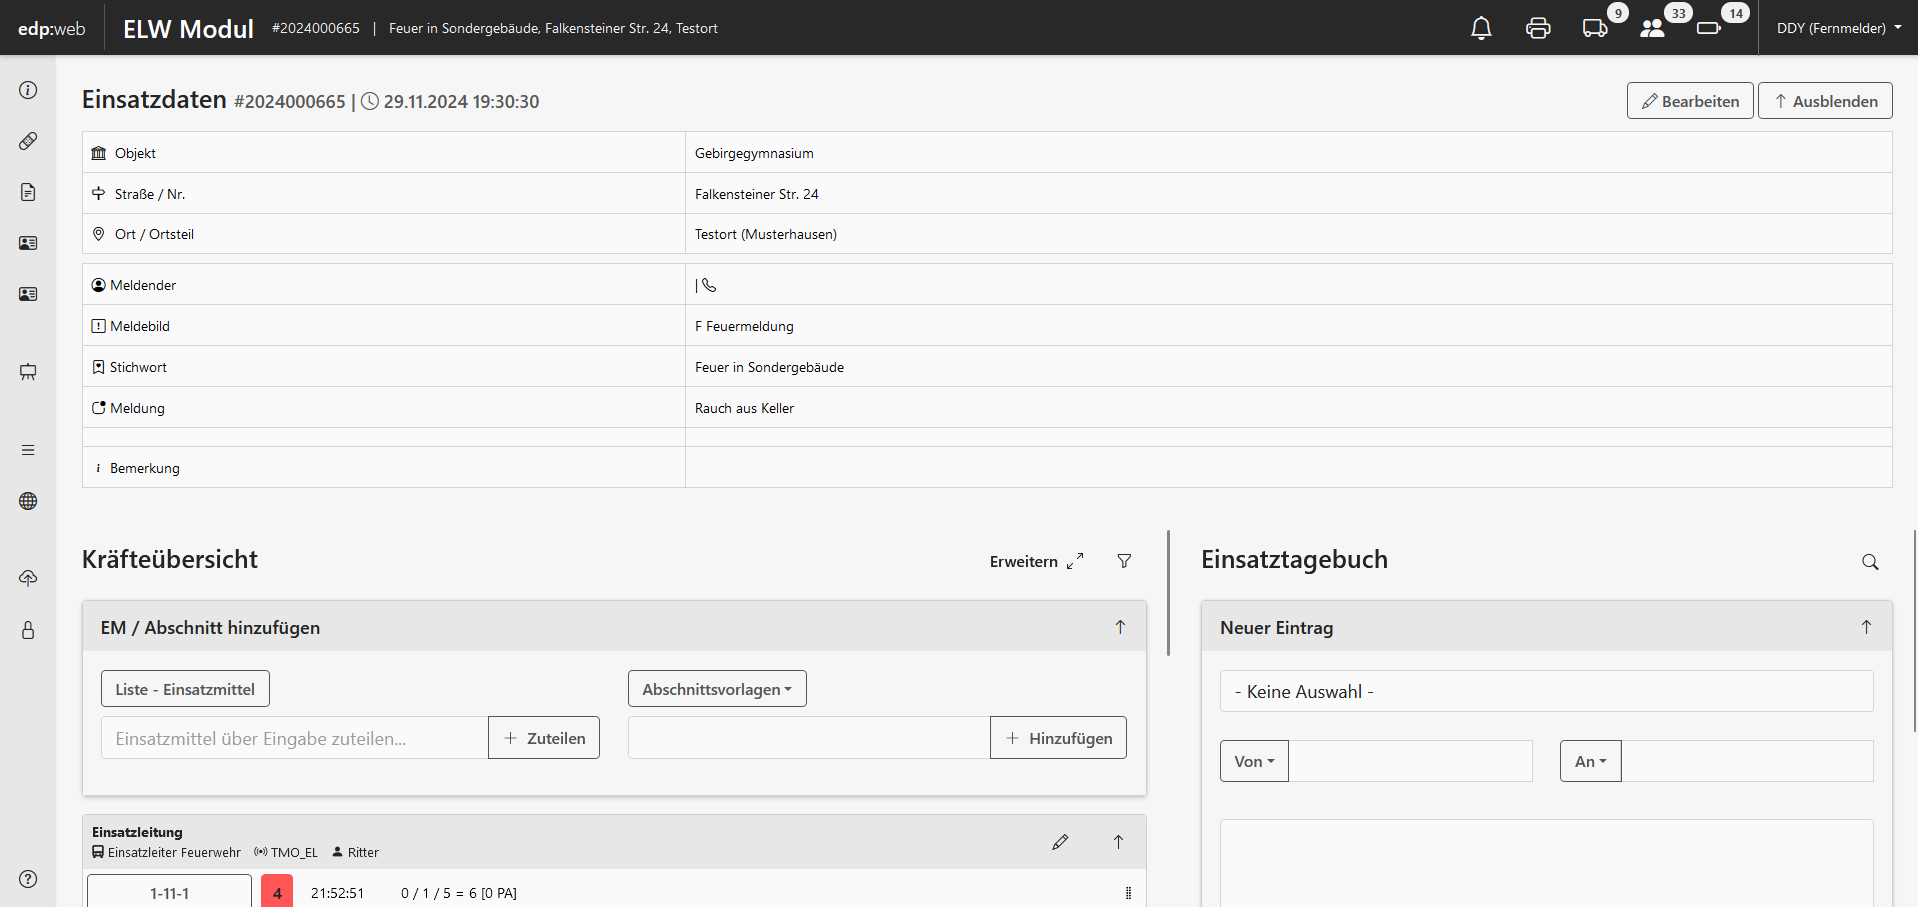The height and width of the screenshot is (907, 1918).
Task: Collapse the EM / Abschnitt hinzufügen panel
Action: tap(1120, 627)
